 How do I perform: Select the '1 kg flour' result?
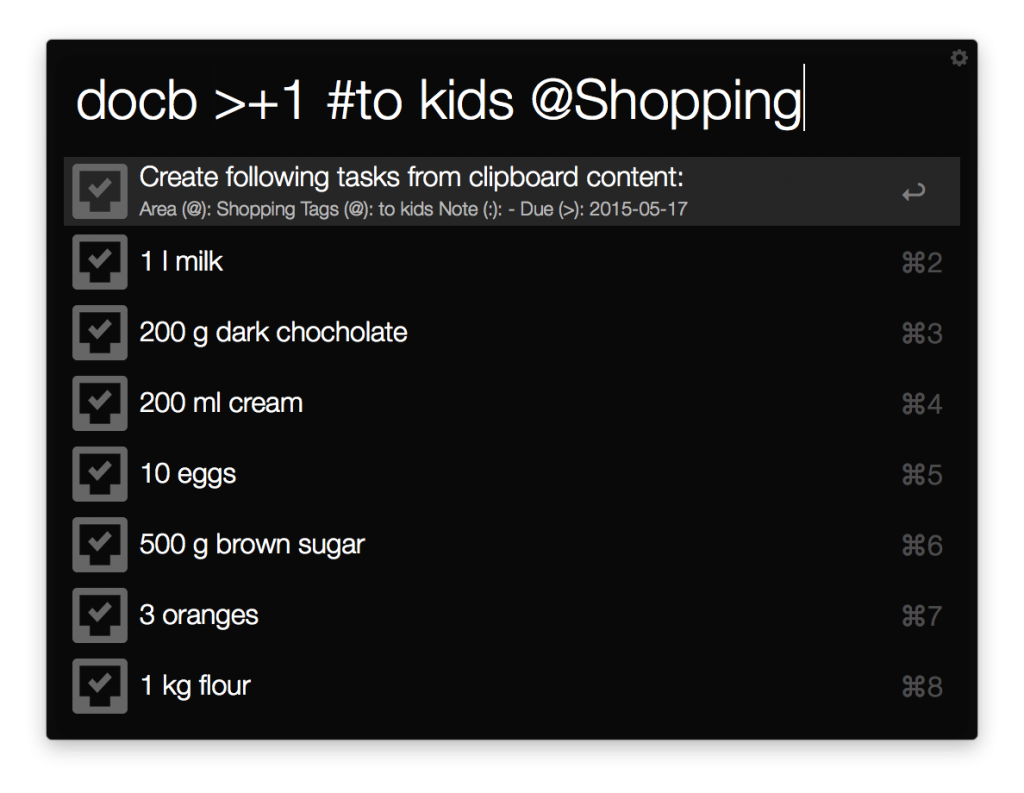click(195, 686)
